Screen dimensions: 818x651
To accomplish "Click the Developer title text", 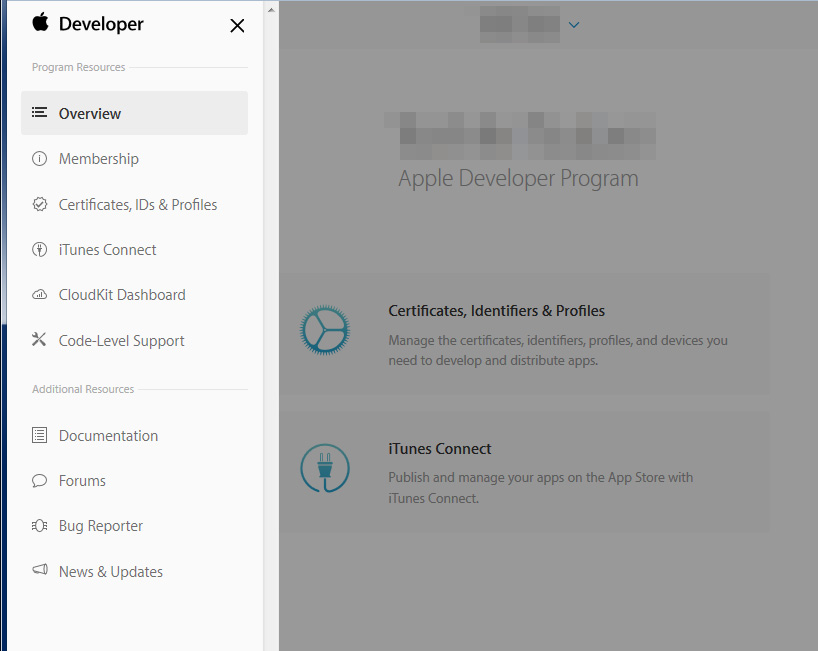I will tap(101, 24).
